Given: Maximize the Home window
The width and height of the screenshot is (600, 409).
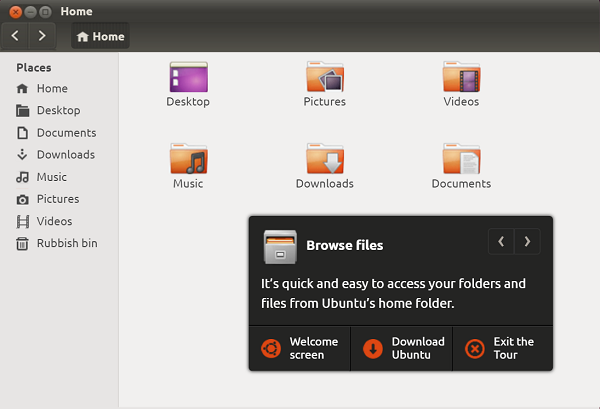Looking at the screenshot, I should pos(46,12).
